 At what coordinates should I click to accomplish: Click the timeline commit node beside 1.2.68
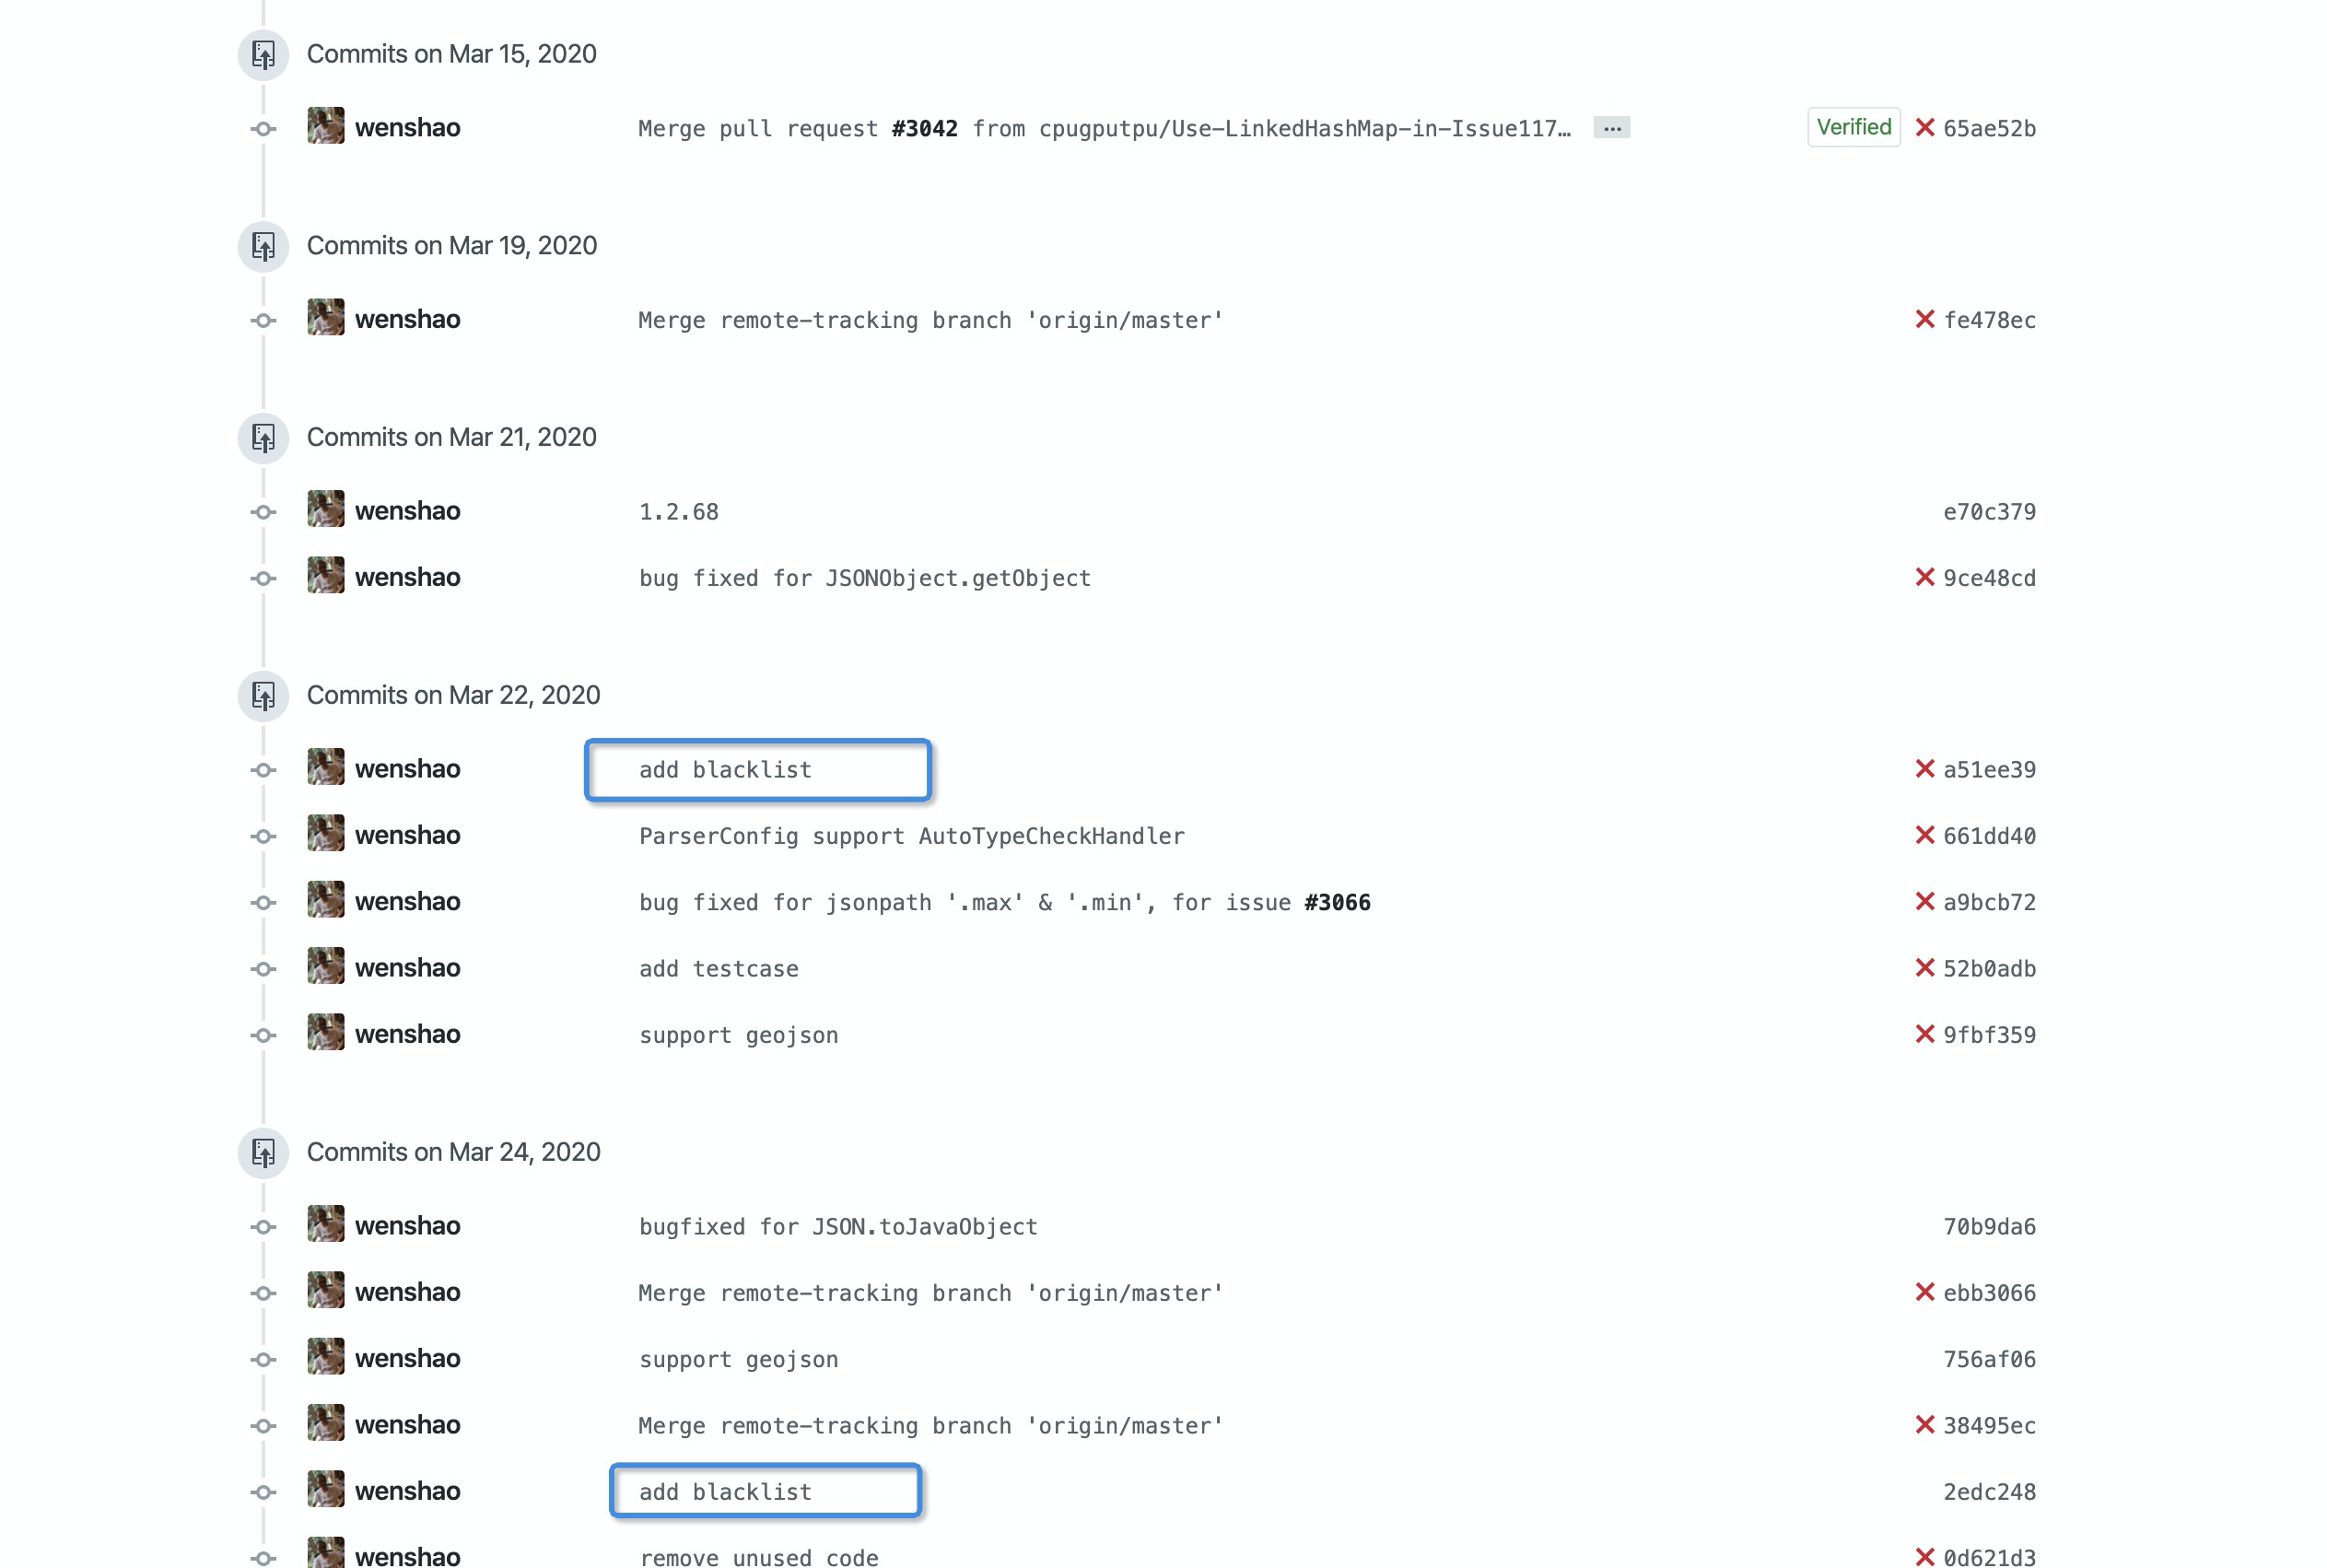[x=262, y=511]
